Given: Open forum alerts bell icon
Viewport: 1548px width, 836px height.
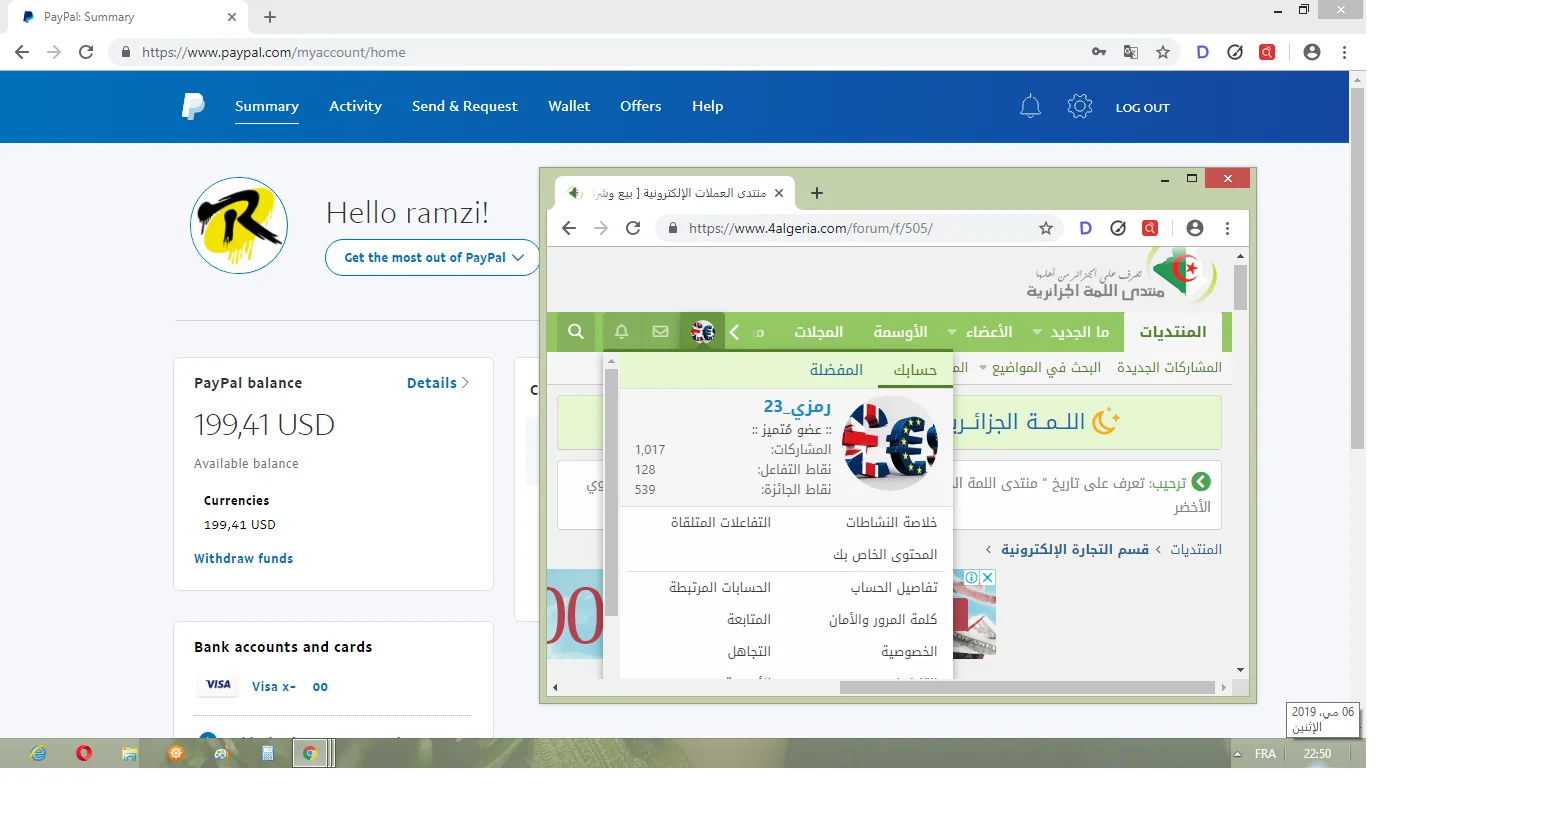Looking at the screenshot, I should coord(621,331).
